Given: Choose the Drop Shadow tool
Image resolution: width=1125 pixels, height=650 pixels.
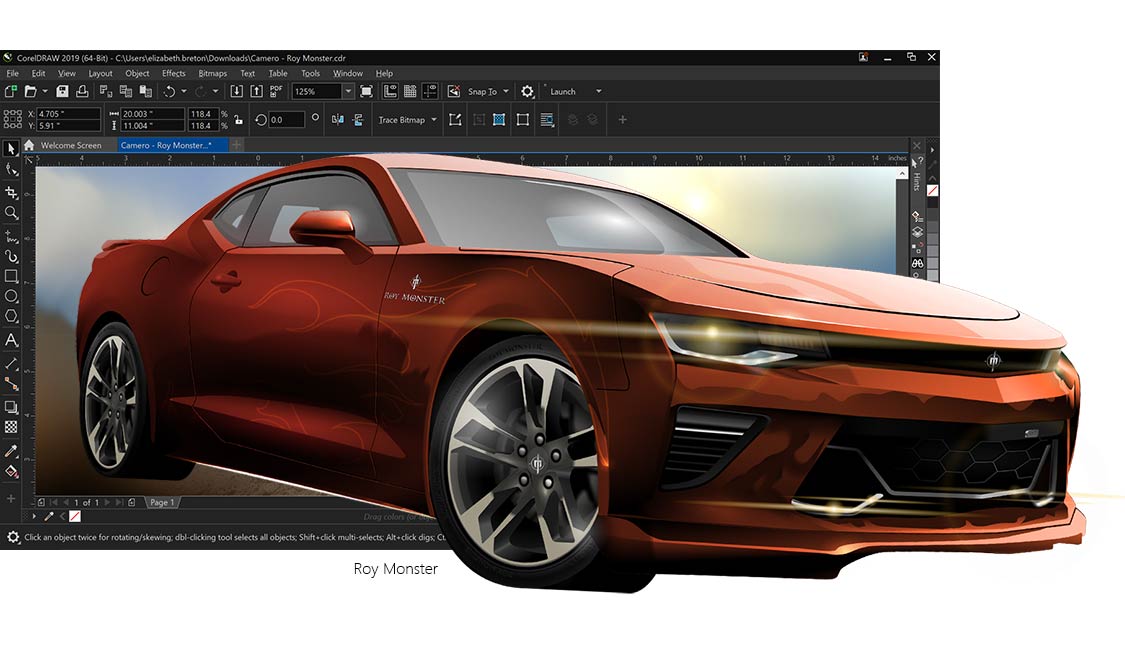Looking at the screenshot, I should [x=11, y=408].
